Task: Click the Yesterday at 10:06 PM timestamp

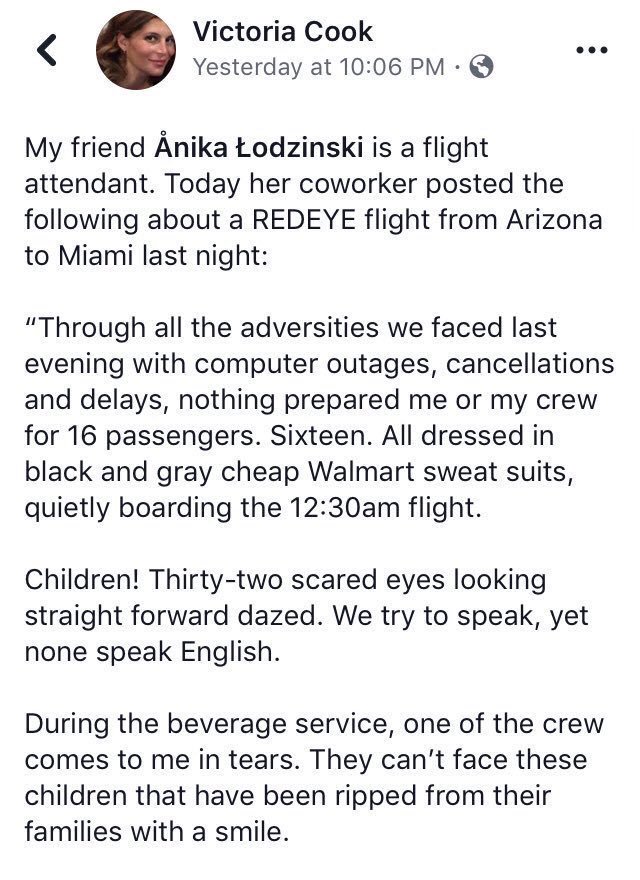Action: pos(319,67)
